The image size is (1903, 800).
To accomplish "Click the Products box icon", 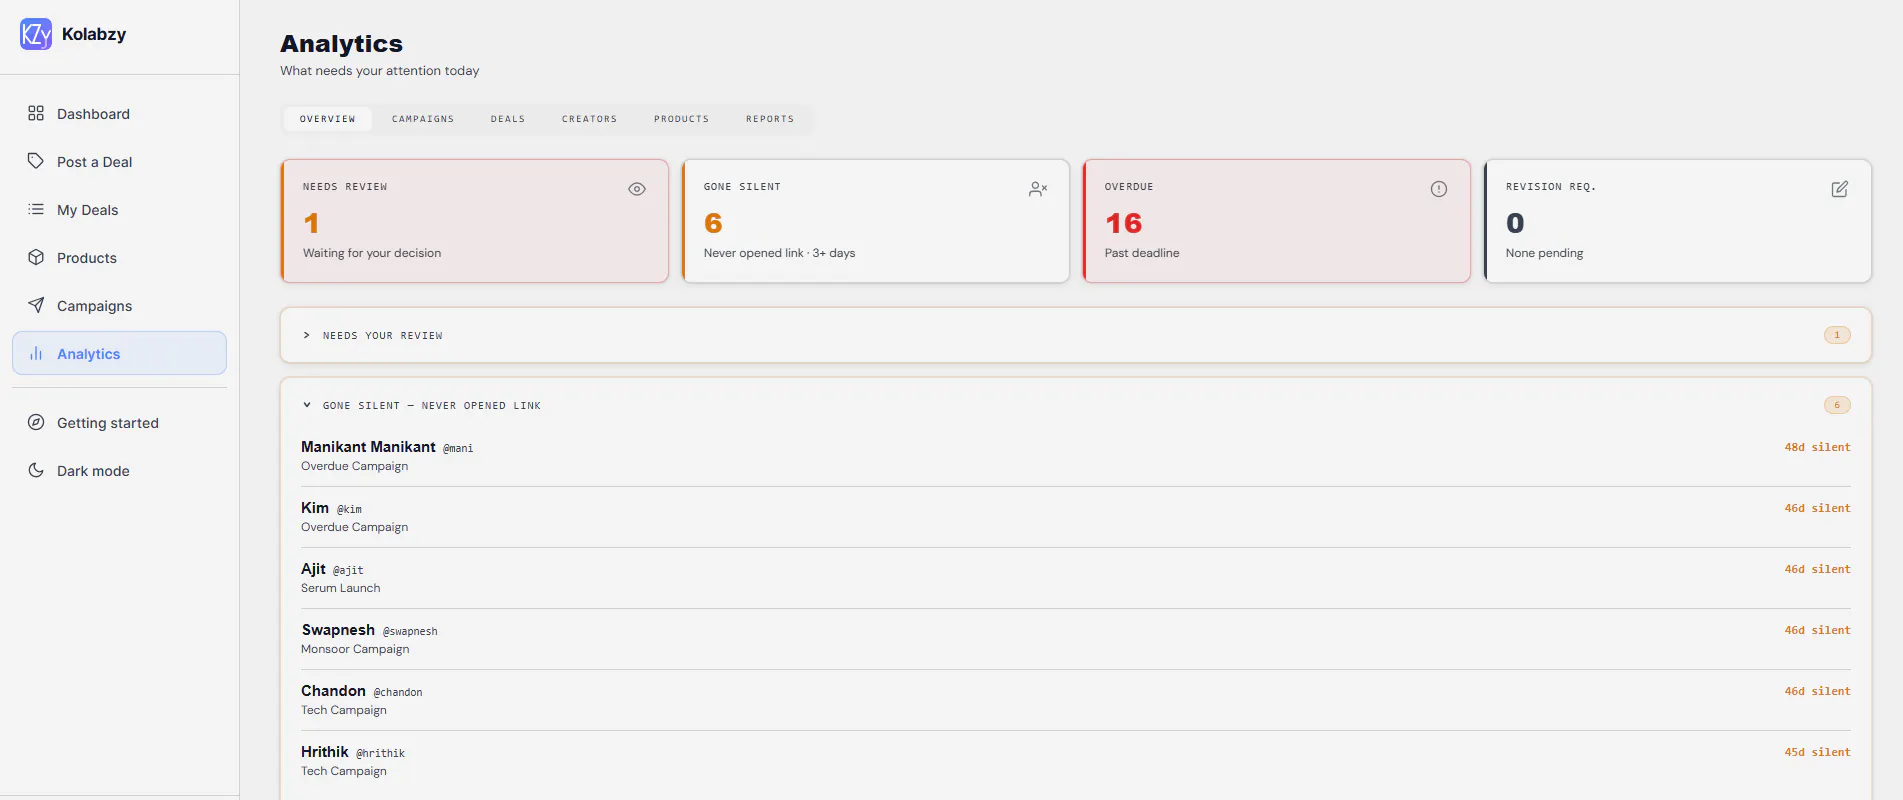I will click(36, 257).
